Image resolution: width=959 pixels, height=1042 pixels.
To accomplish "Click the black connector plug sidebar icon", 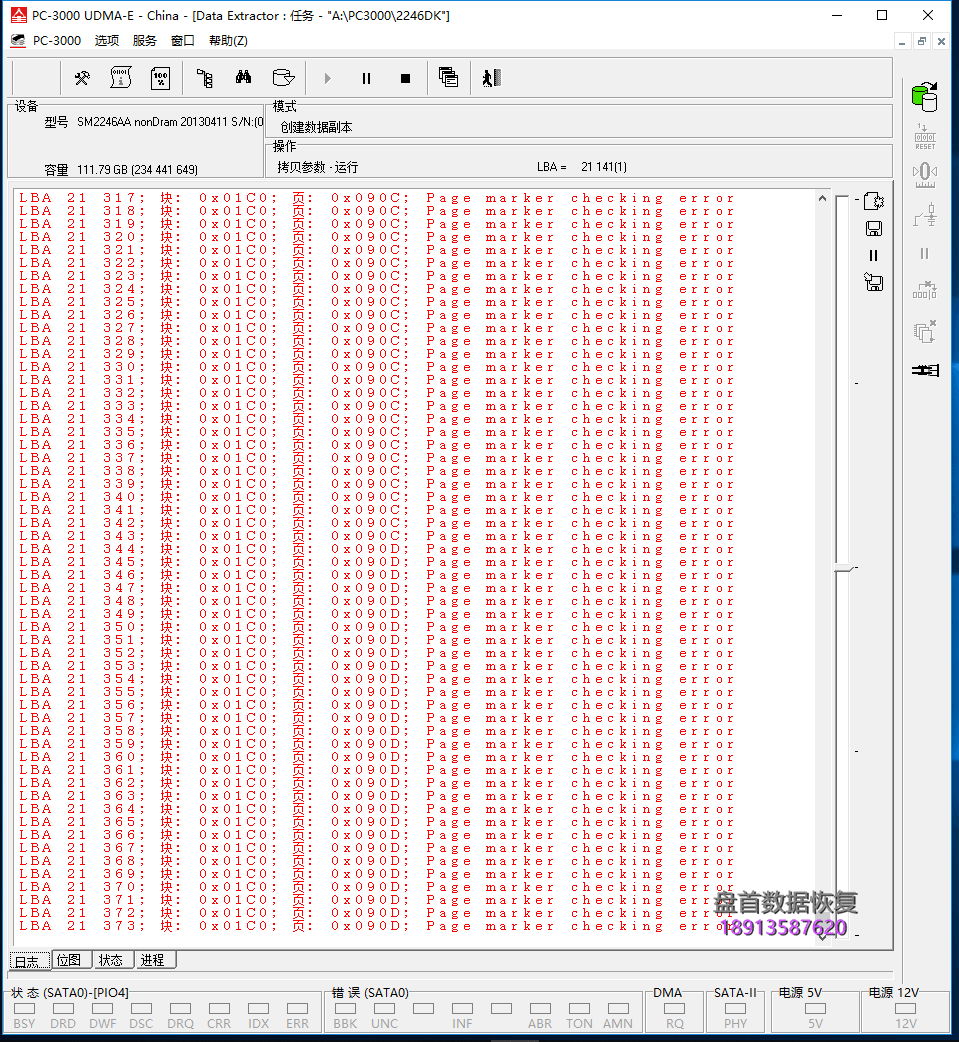I will [x=925, y=370].
